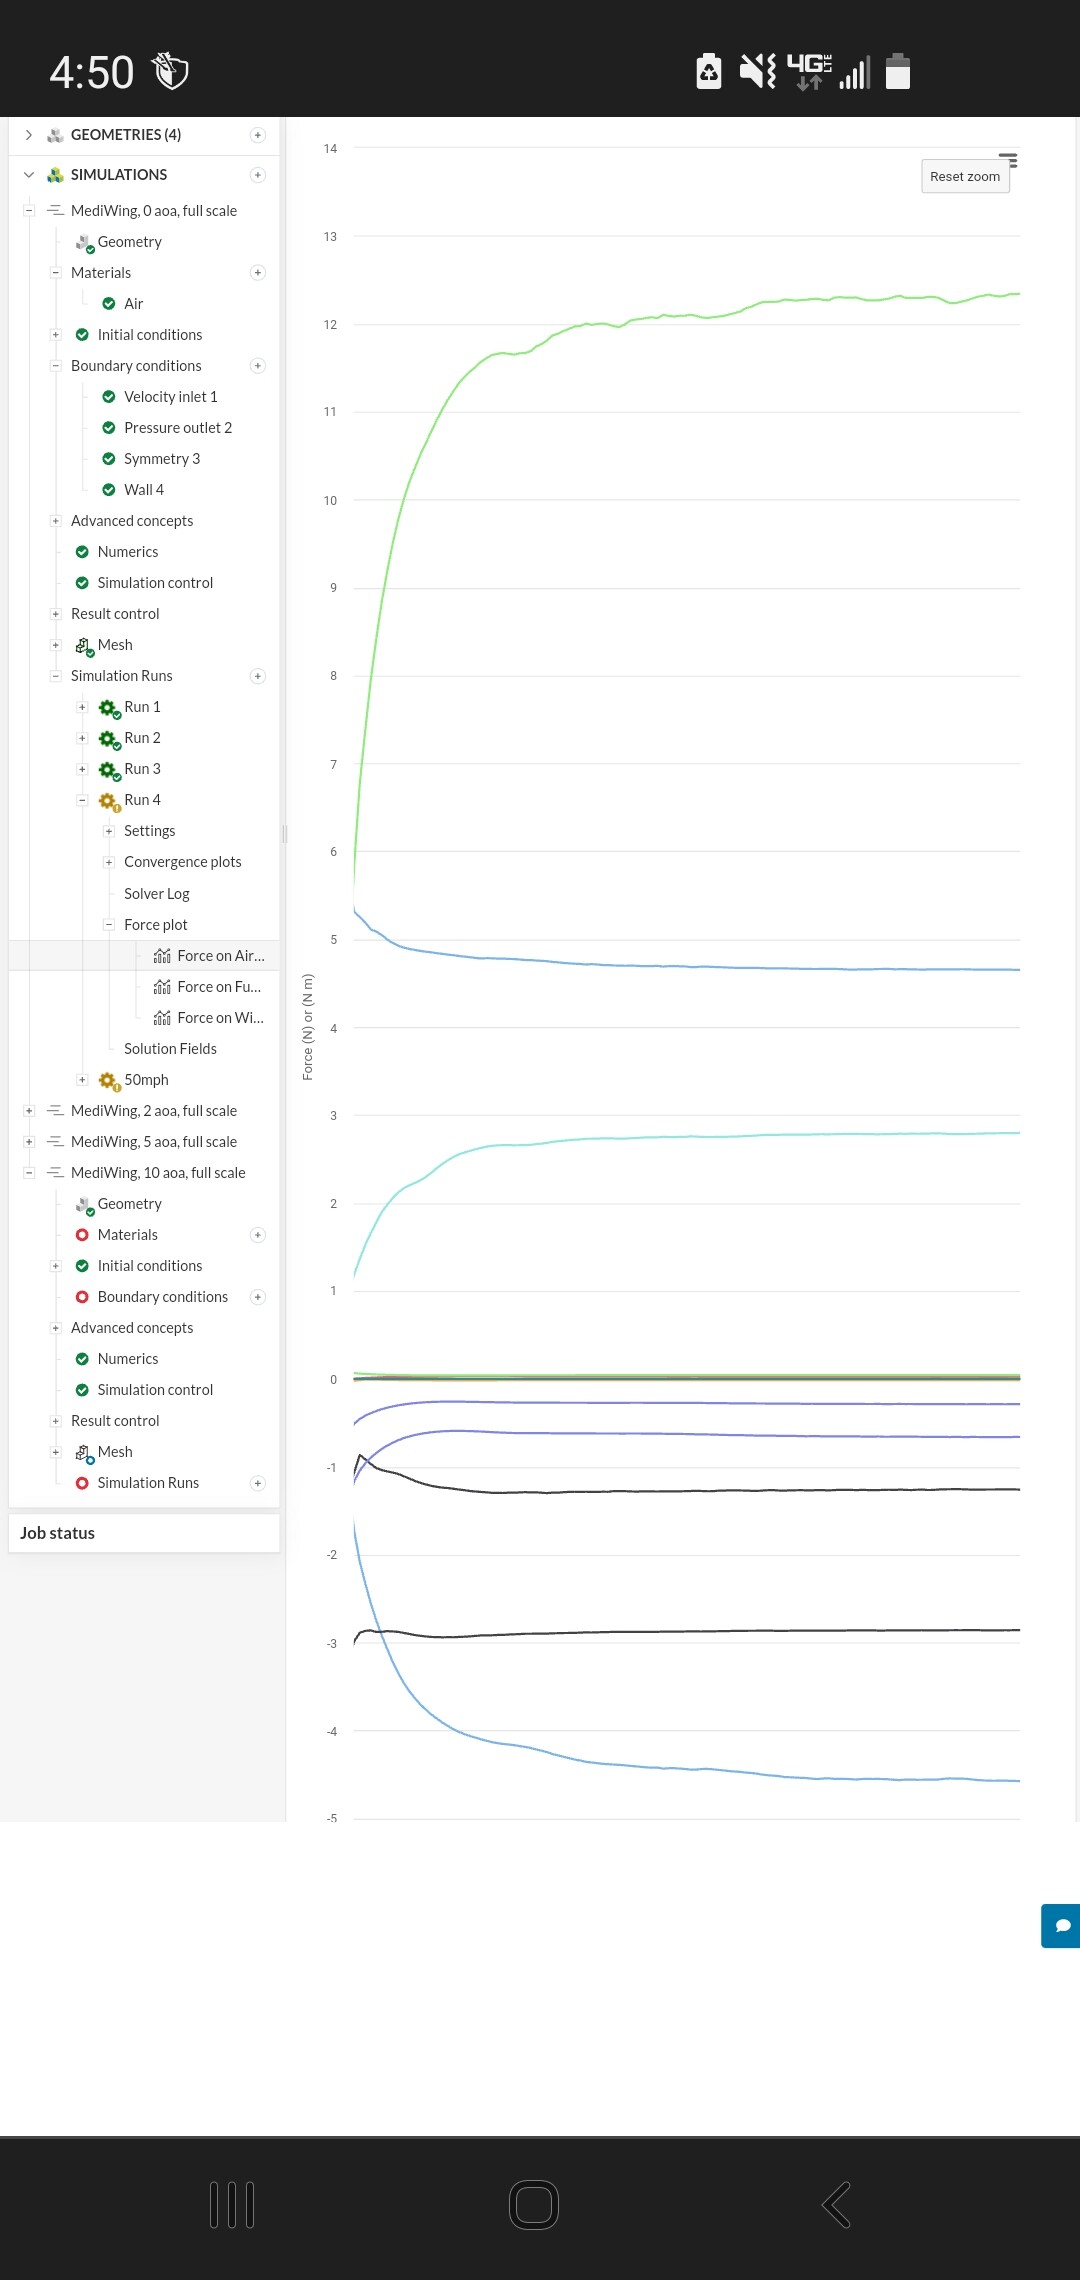Click the add icon next to GEOMETRIES

pyautogui.click(x=258, y=135)
